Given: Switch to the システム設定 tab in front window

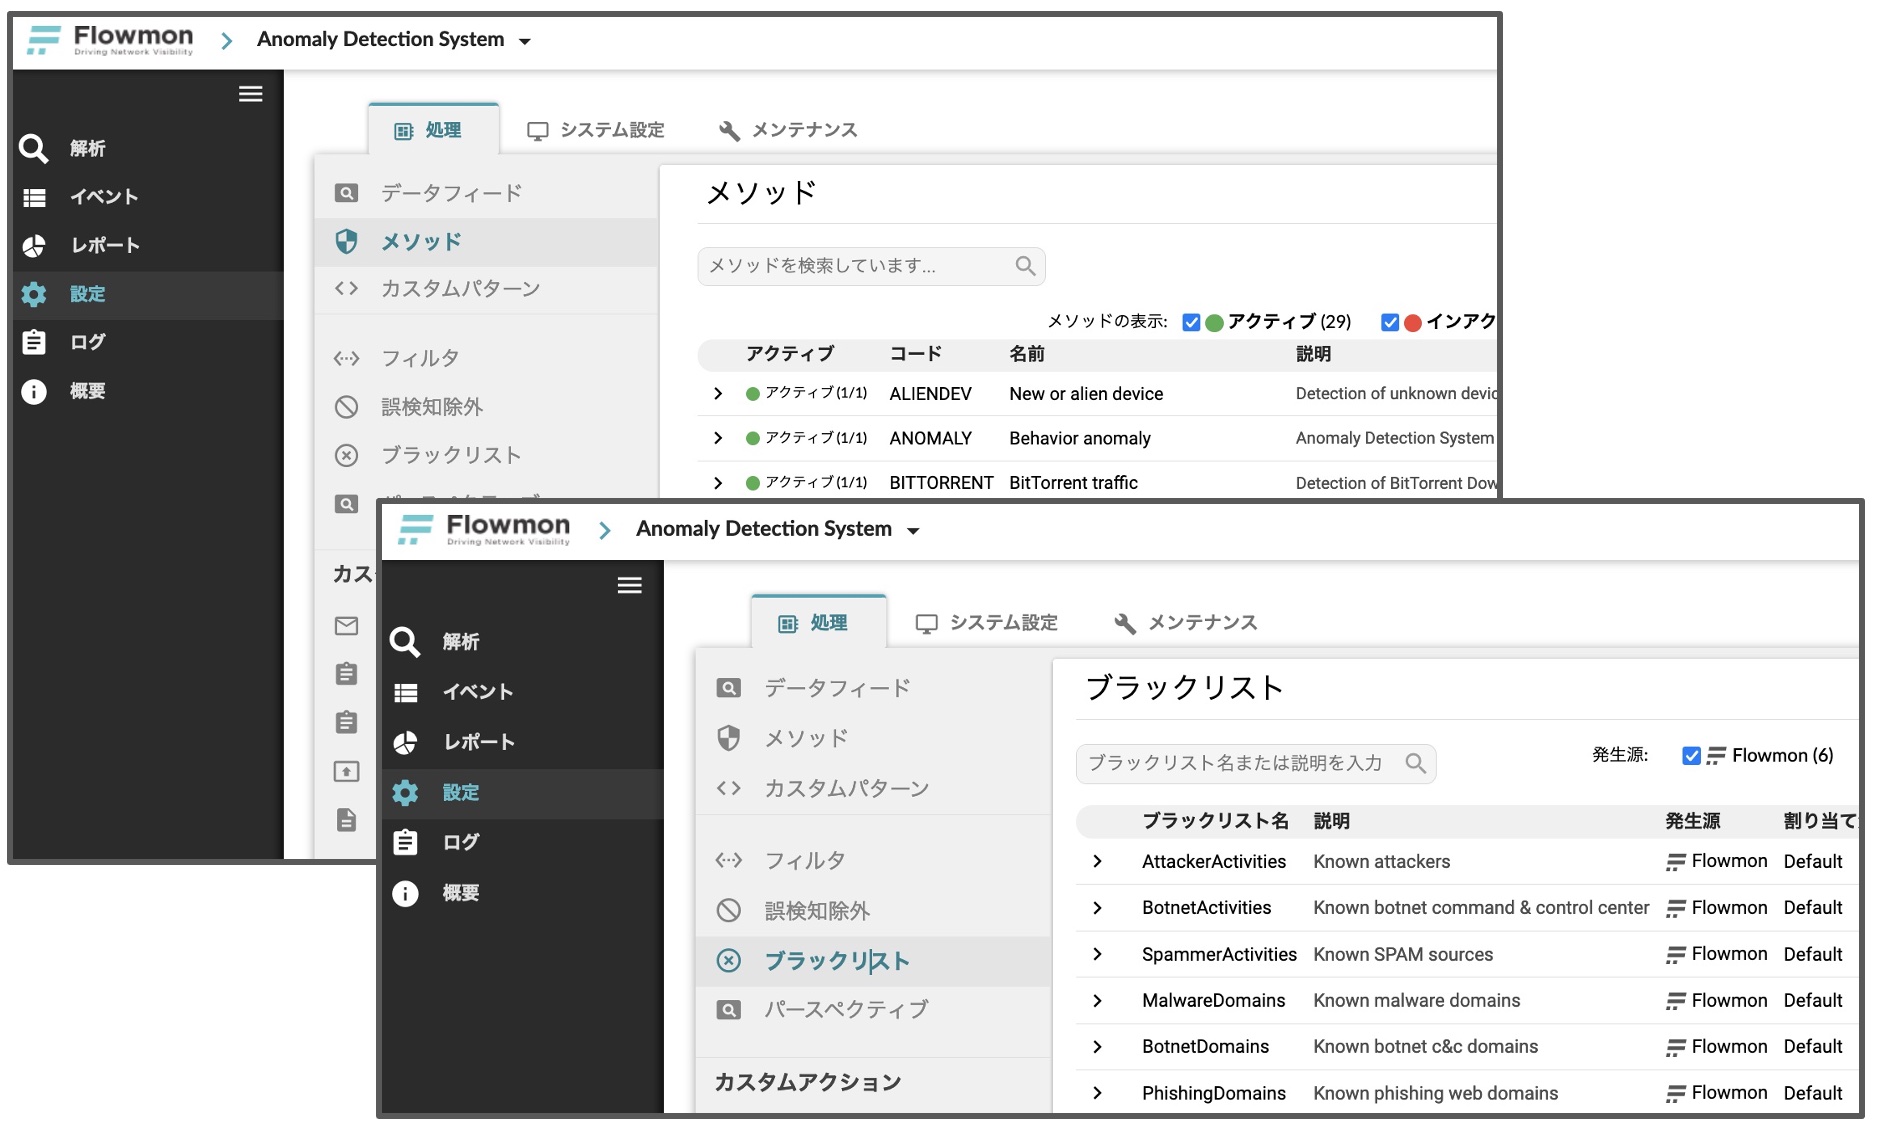Looking at the screenshot, I should [x=986, y=623].
